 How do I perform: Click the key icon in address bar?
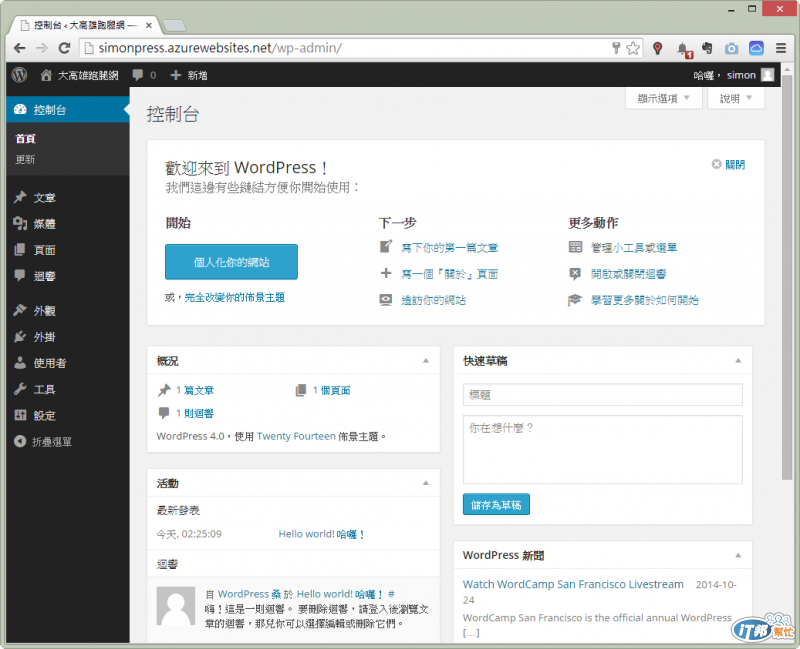(x=616, y=48)
